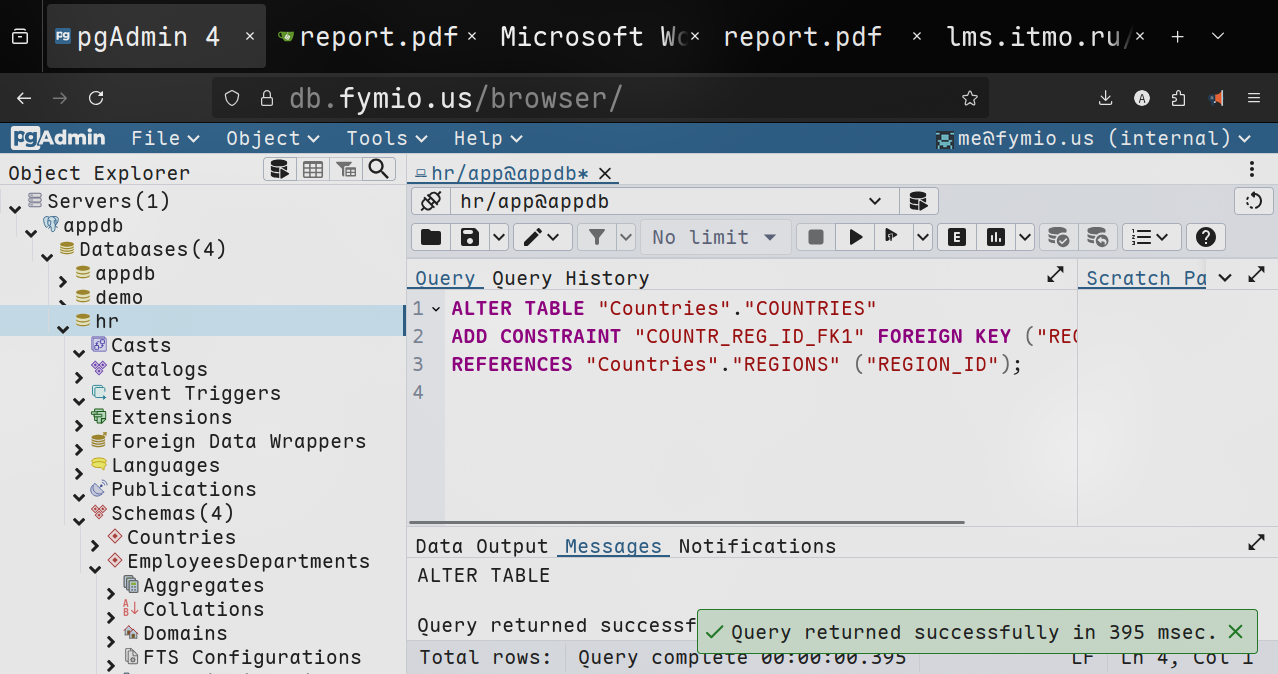Click the Explain Analyze chart icon
The width and height of the screenshot is (1278, 674).
tap(995, 237)
